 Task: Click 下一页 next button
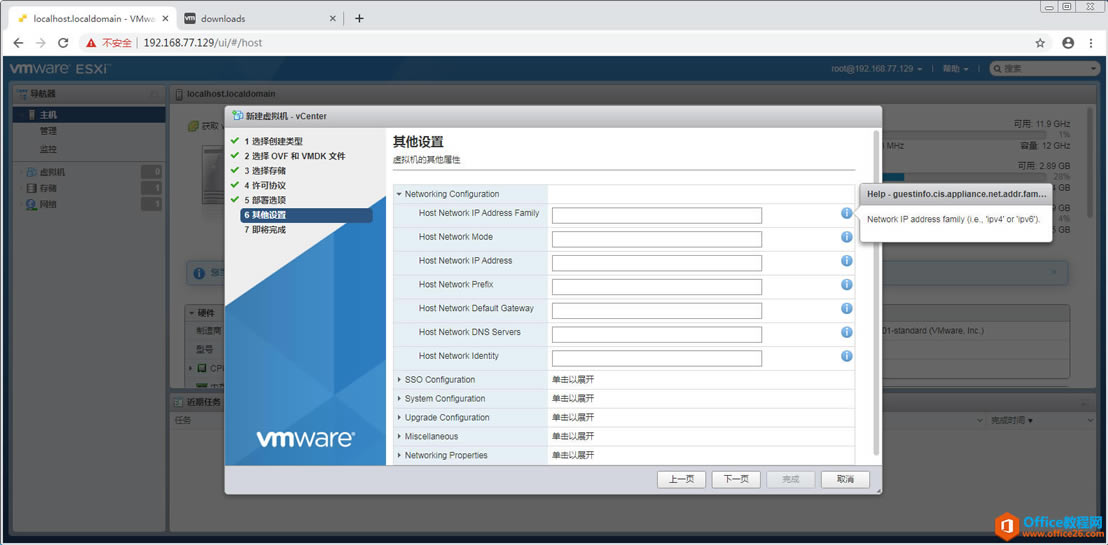[736, 479]
